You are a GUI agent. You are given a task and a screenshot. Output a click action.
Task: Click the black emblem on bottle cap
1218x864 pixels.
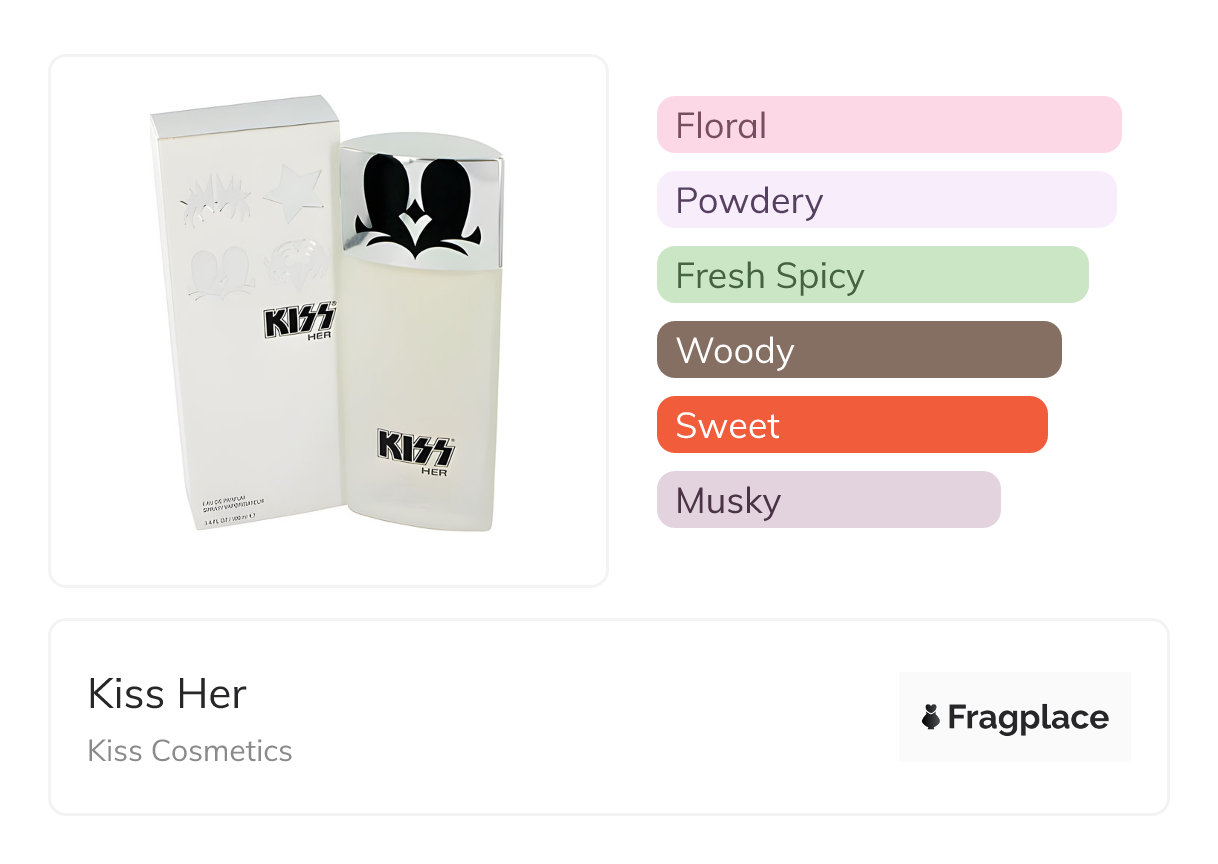pos(418,208)
